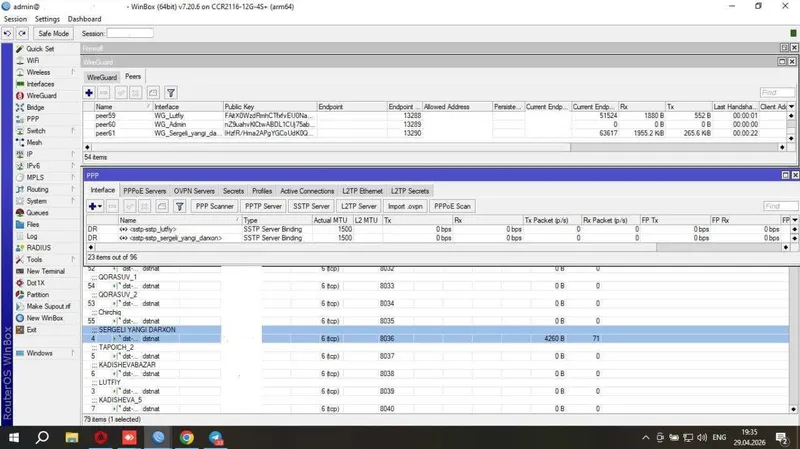Viewport: 800px width, 449px height.
Task: Expand Routing submenu in sidebar
Action: (72, 189)
